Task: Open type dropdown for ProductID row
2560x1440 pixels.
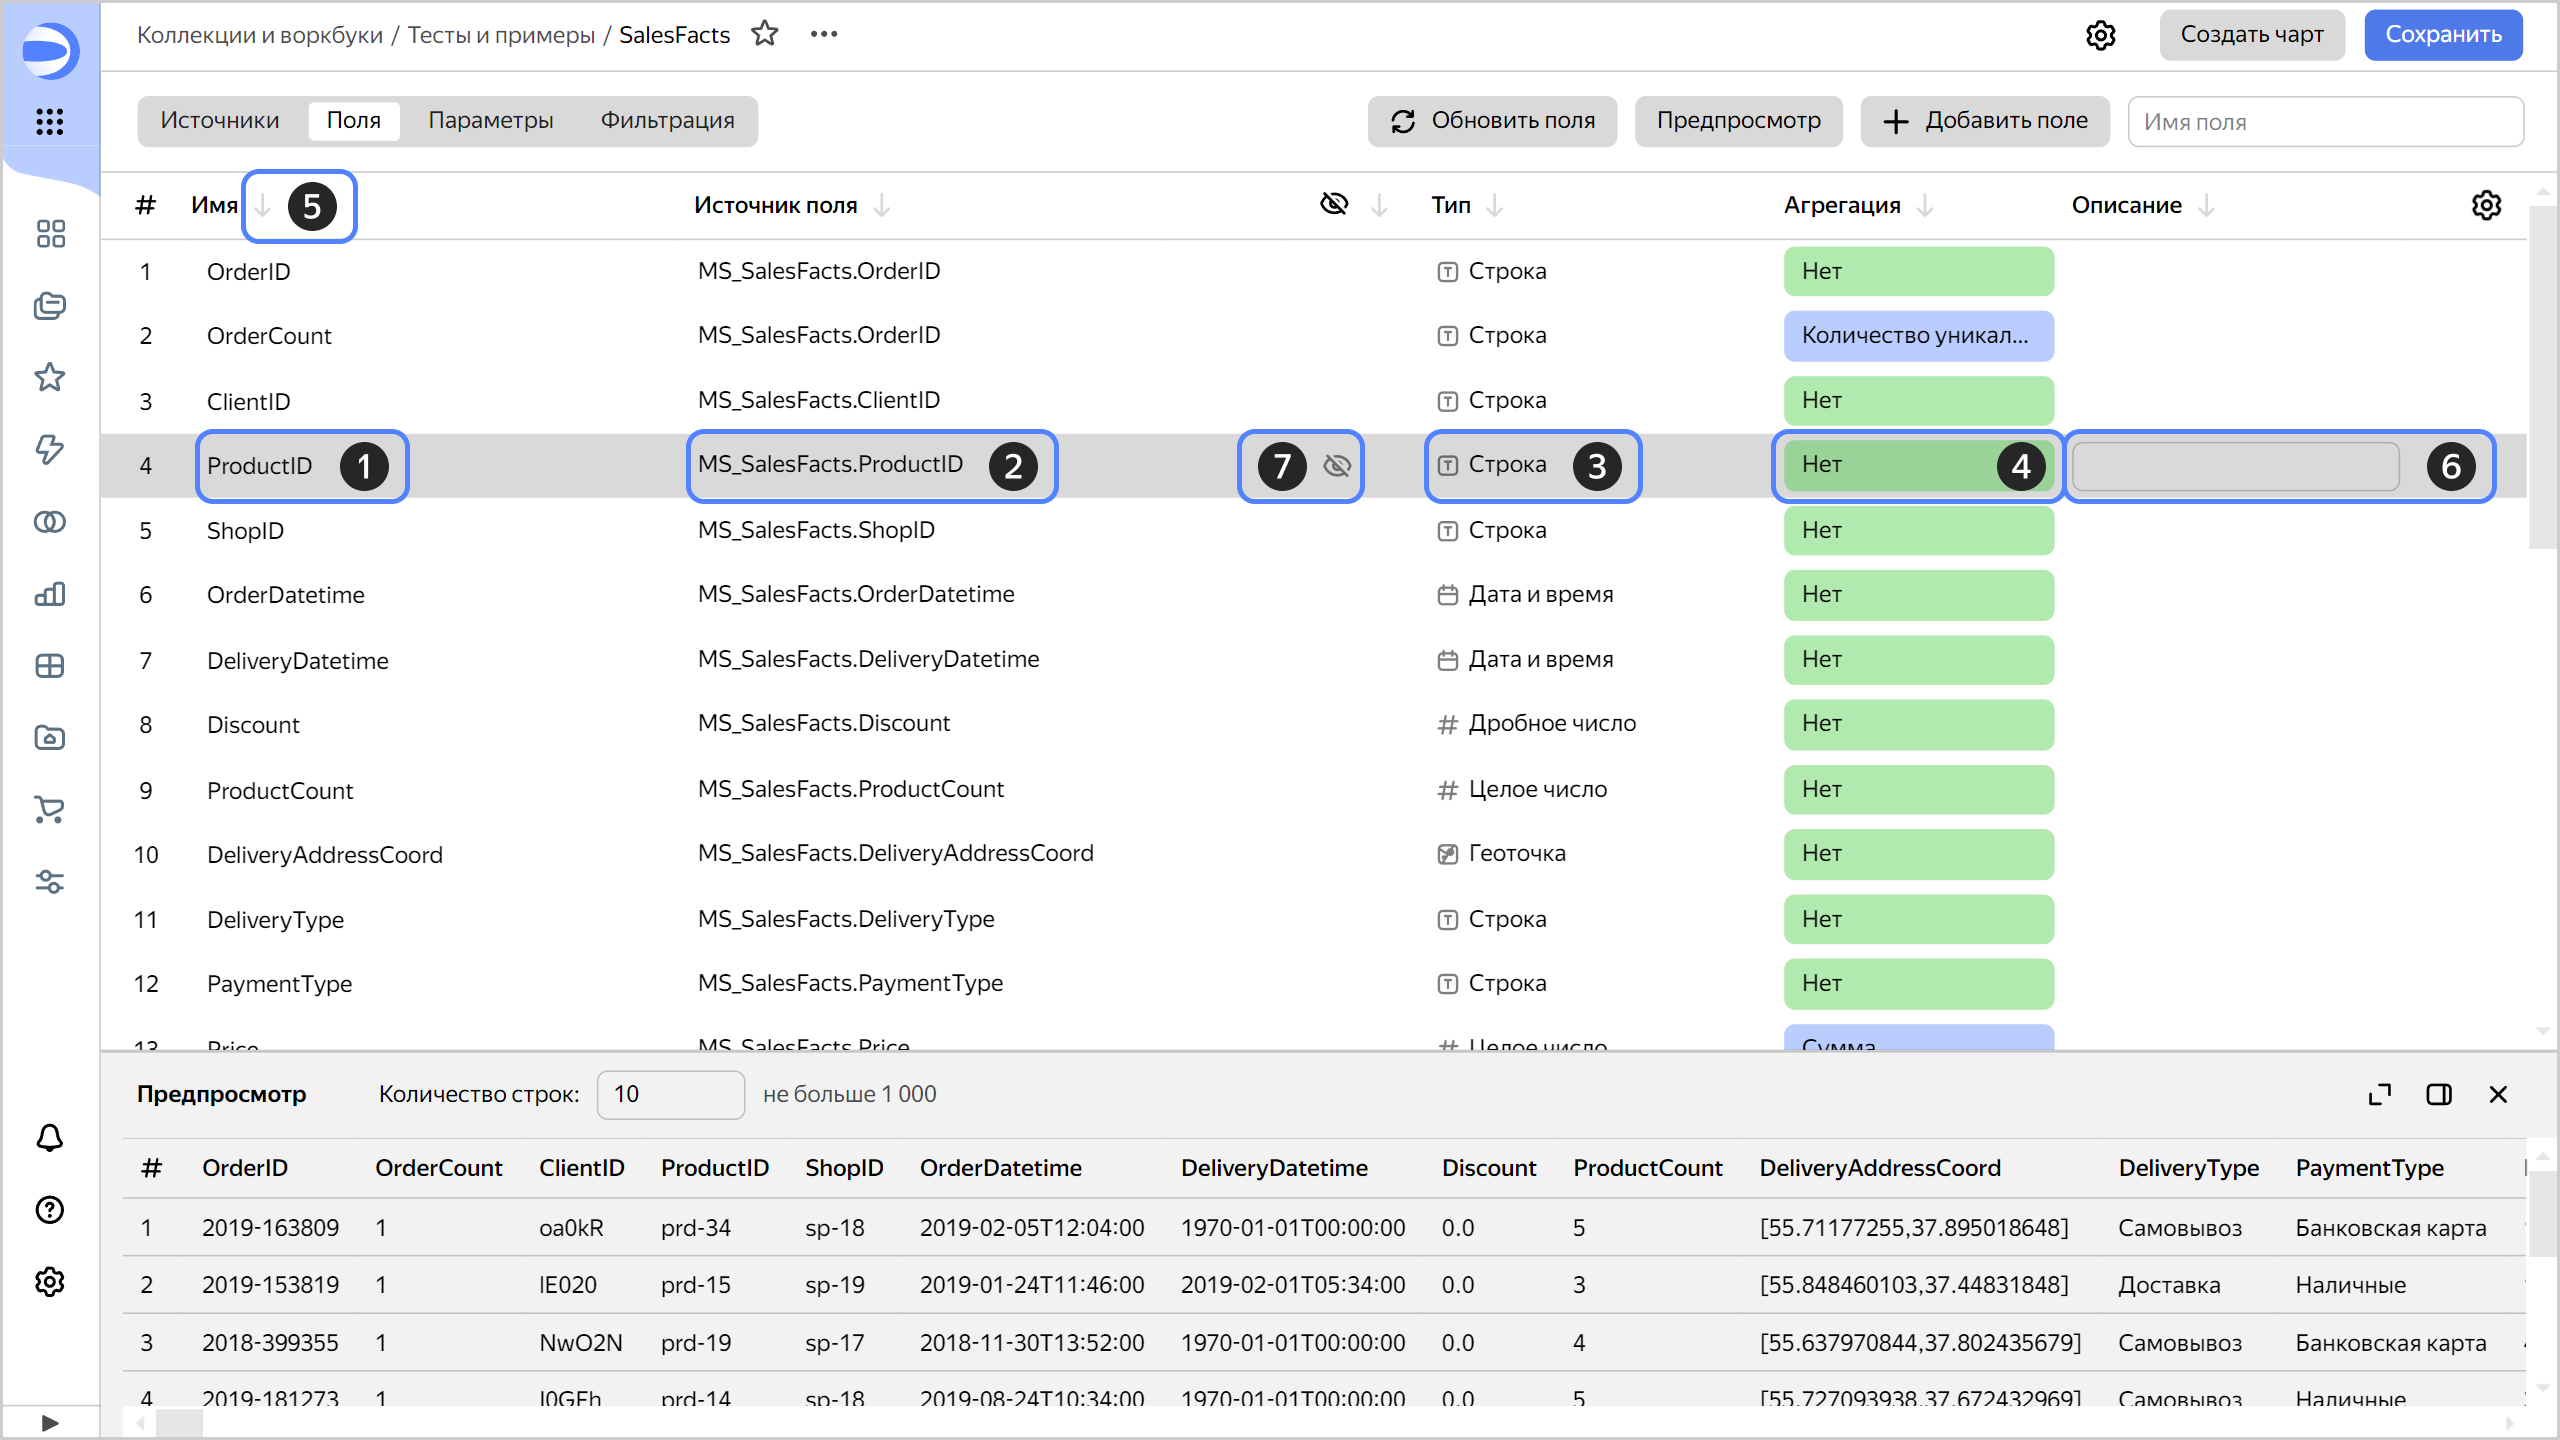Action: pos(1507,465)
